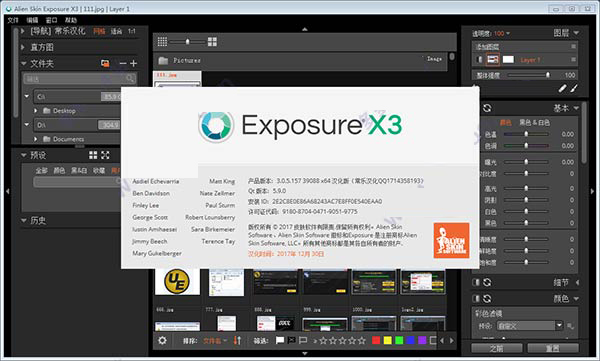Filter by fifth star rating
The height and width of the screenshot is (361, 600).
pos(362,340)
